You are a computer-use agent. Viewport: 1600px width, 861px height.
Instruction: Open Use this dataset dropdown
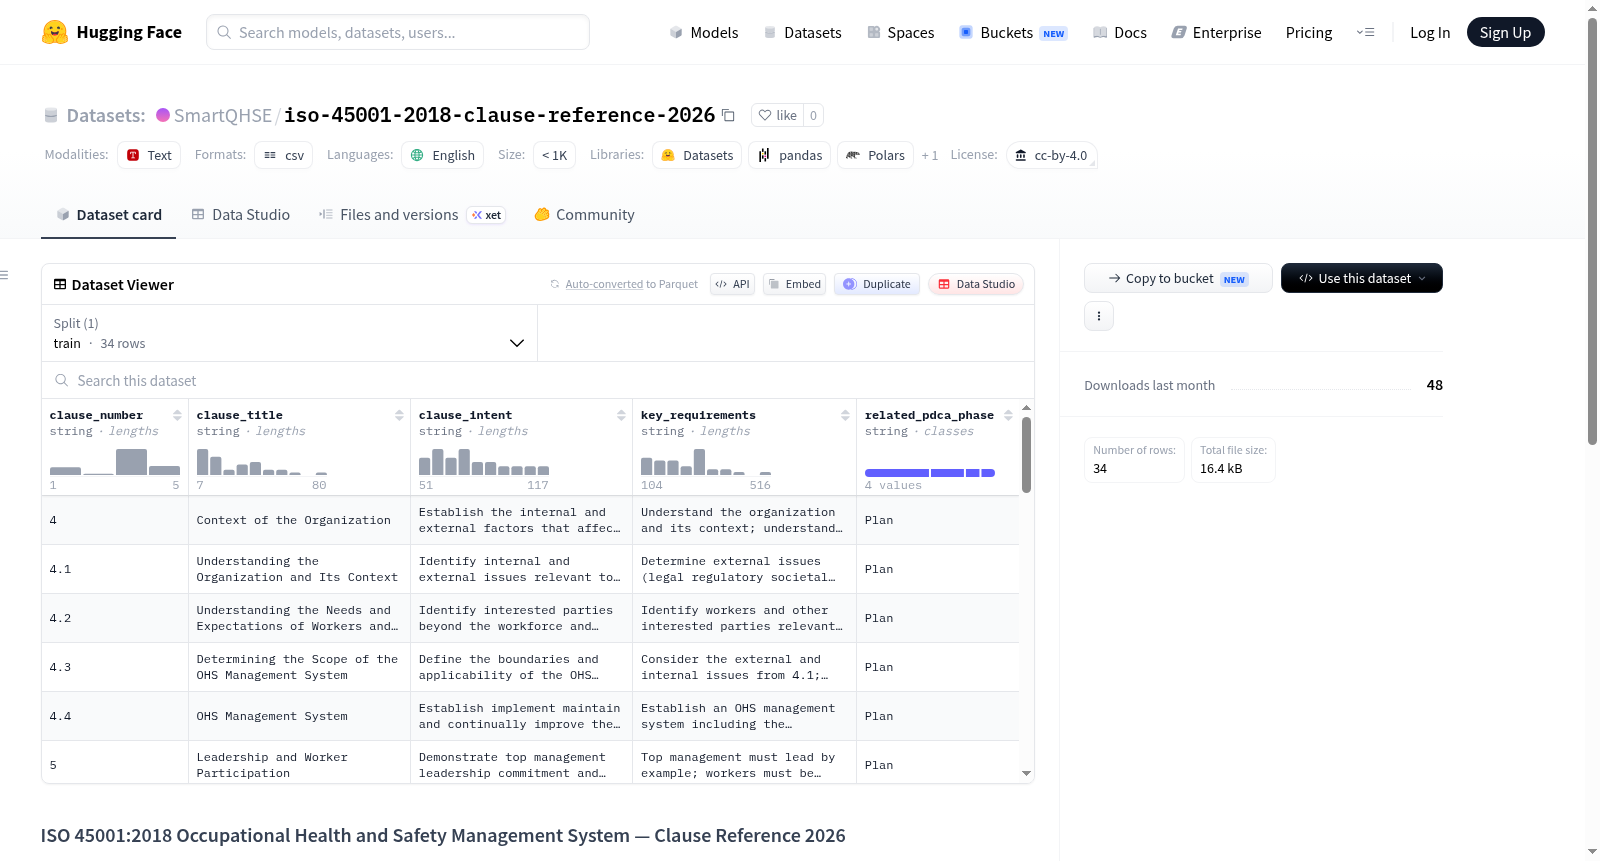click(1362, 278)
